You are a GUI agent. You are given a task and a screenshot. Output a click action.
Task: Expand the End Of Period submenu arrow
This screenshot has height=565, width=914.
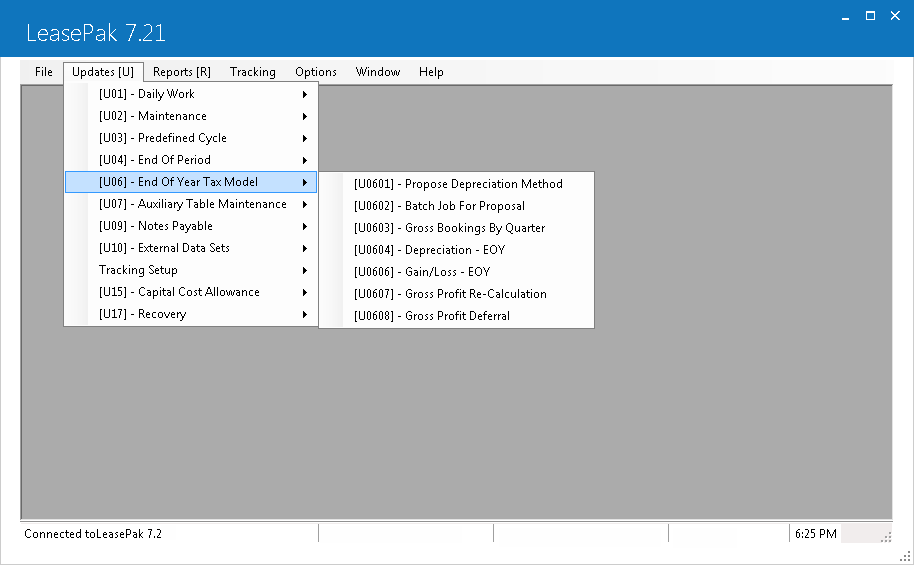305,160
